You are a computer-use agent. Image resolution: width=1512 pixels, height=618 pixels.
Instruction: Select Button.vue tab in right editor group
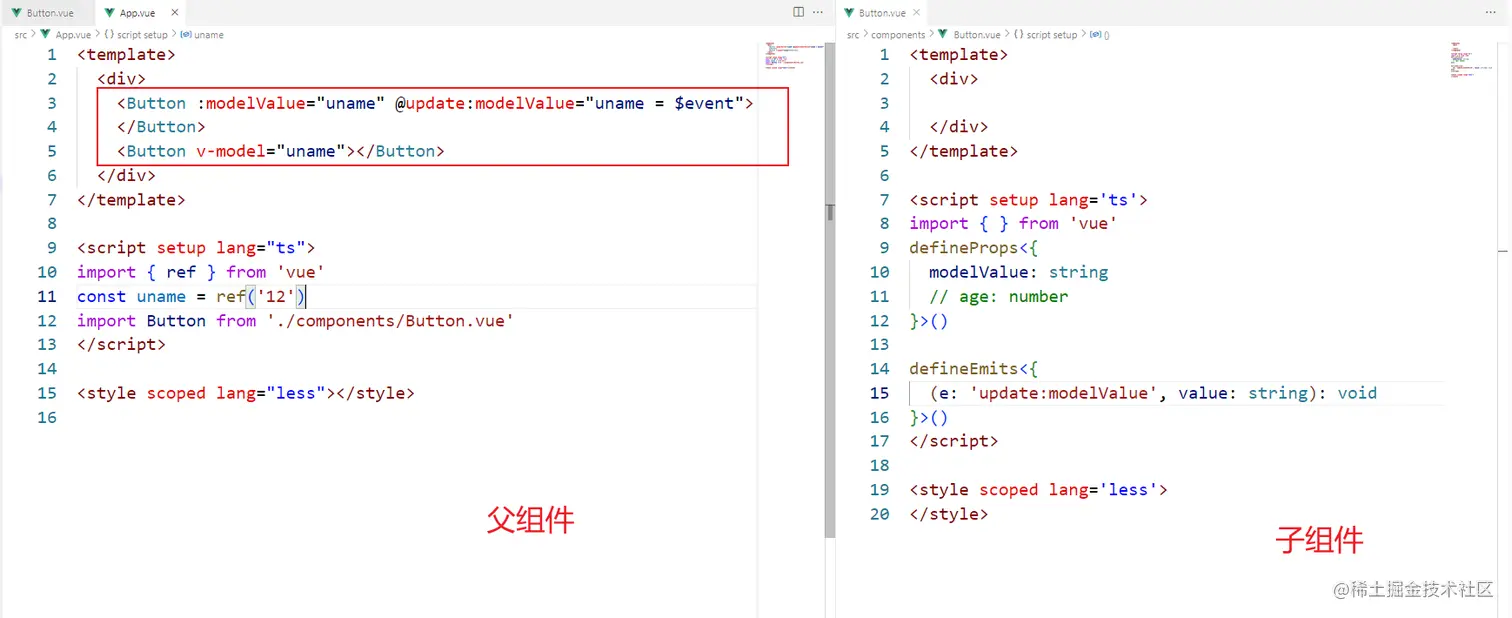point(882,13)
